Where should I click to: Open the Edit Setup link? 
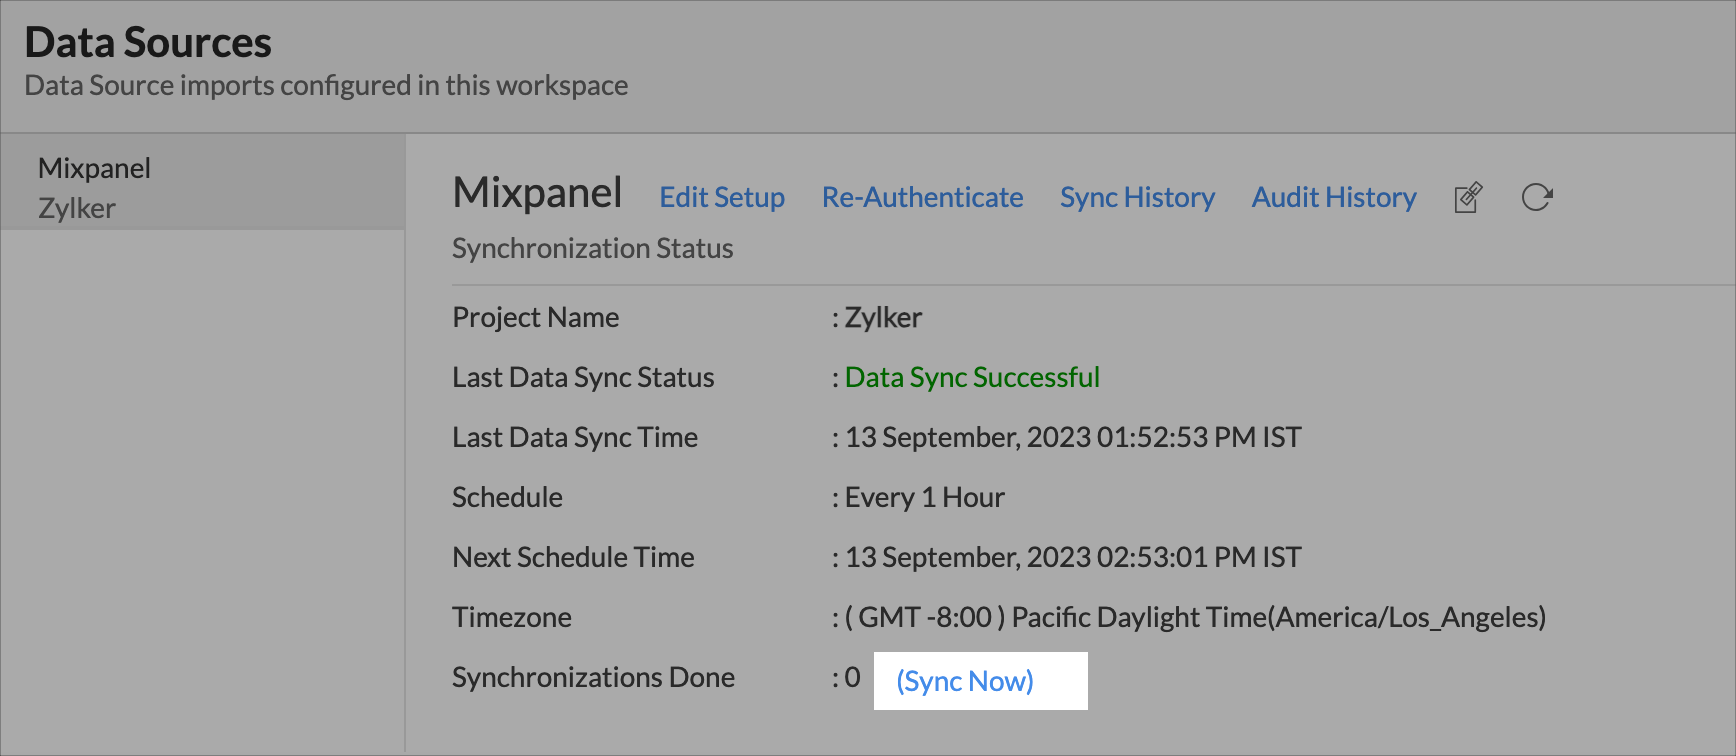(x=722, y=198)
